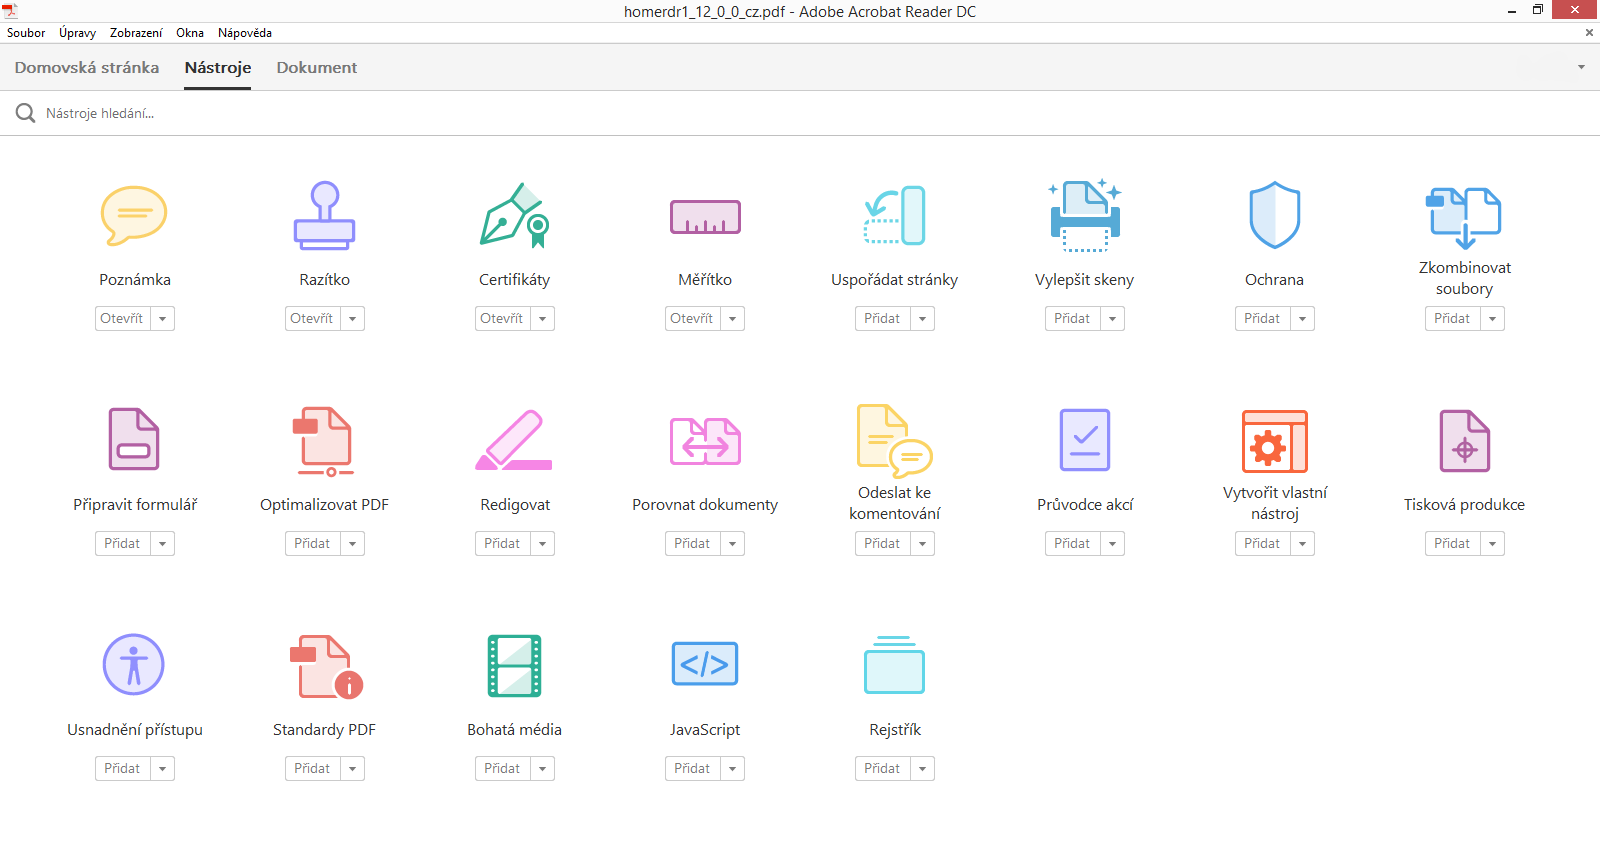The image size is (1600, 860).
Task: Select the Usnadnění přístupu accessibility icon
Action: coord(134,664)
